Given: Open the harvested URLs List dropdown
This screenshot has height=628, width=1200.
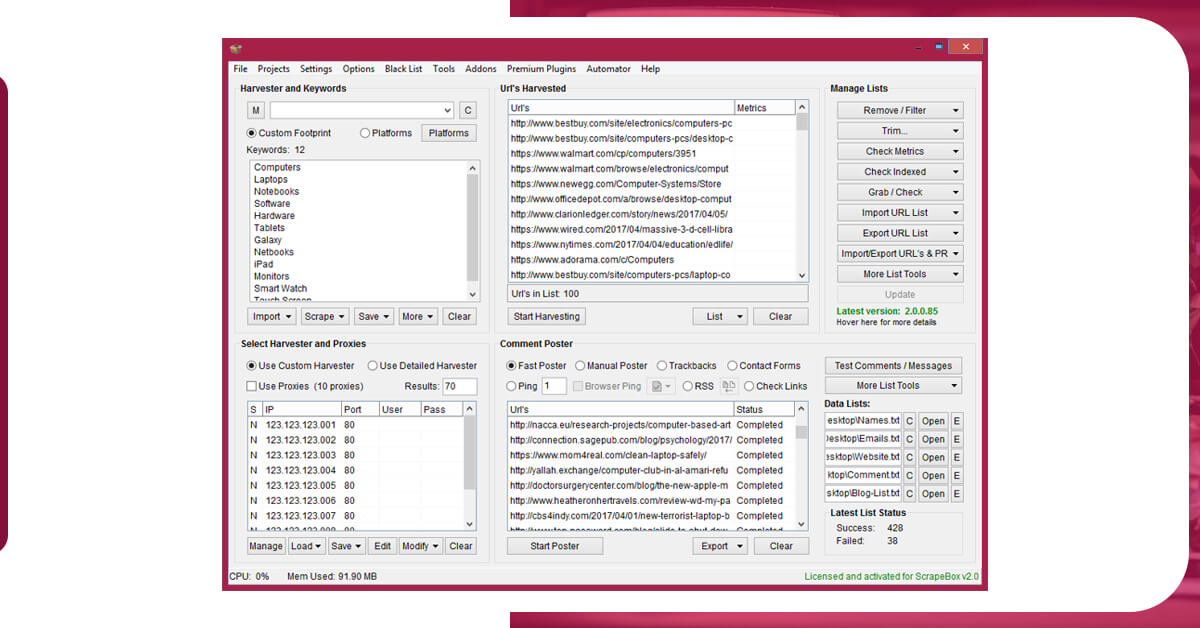Looking at the screenshot, I should pos(720,316).
